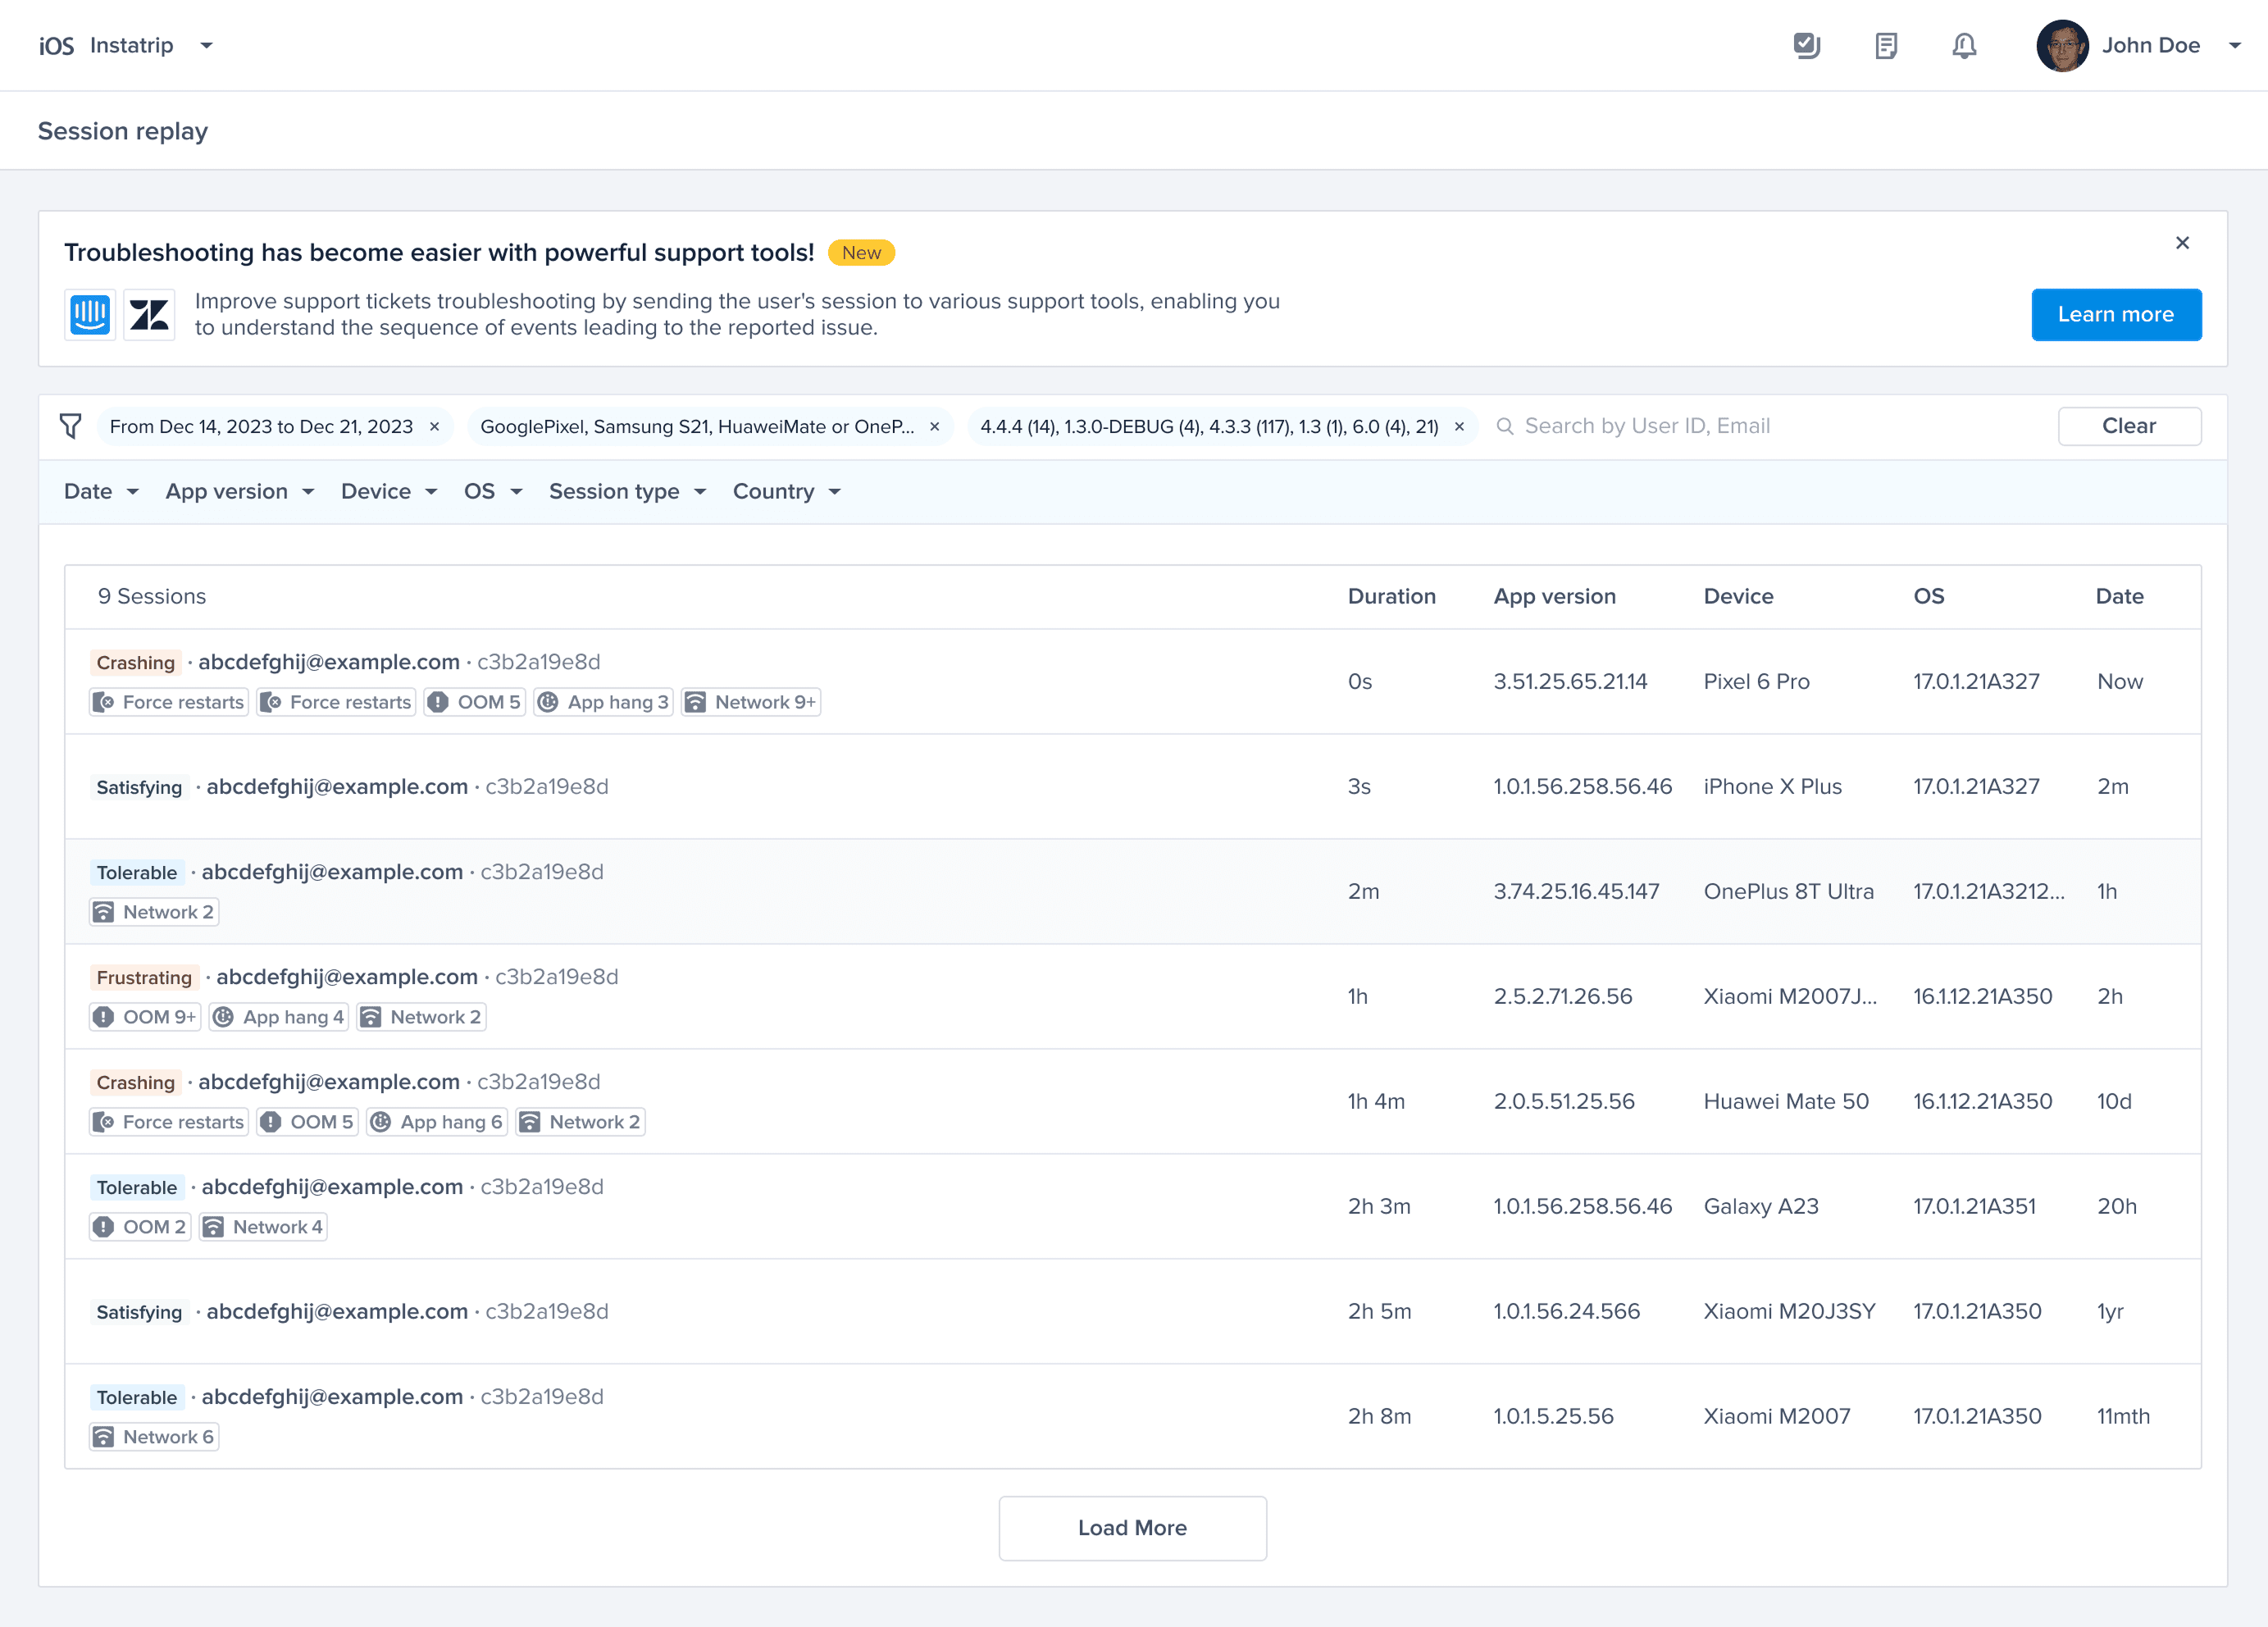The image size is (2268, 1627).
Task: Click the Zendesk logo icon
Action: [x=149, y=315]
